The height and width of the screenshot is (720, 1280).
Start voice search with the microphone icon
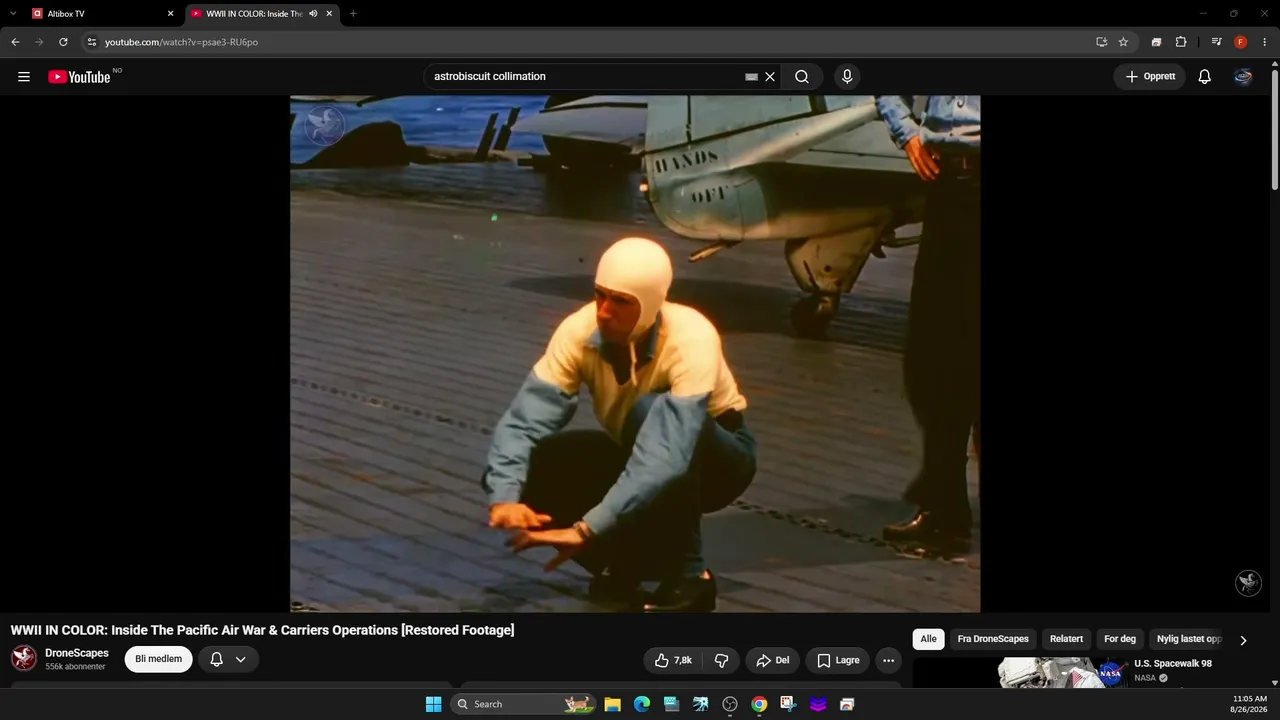pyautogui.click(x=847, y=77)
